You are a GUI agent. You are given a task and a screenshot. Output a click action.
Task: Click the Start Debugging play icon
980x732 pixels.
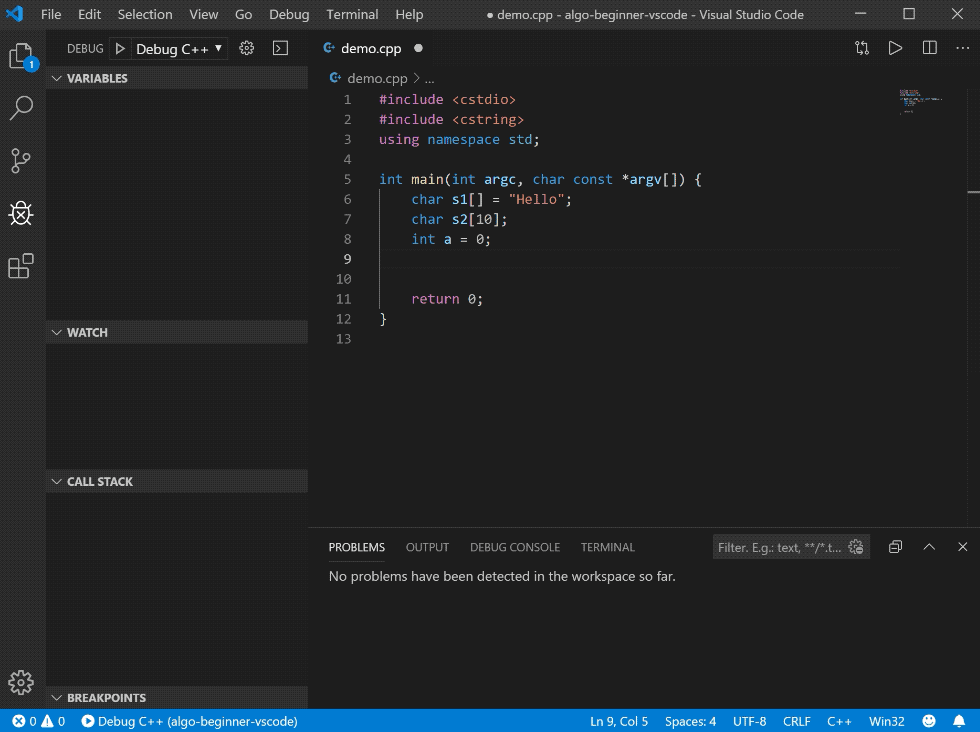(x=120, y=48)
